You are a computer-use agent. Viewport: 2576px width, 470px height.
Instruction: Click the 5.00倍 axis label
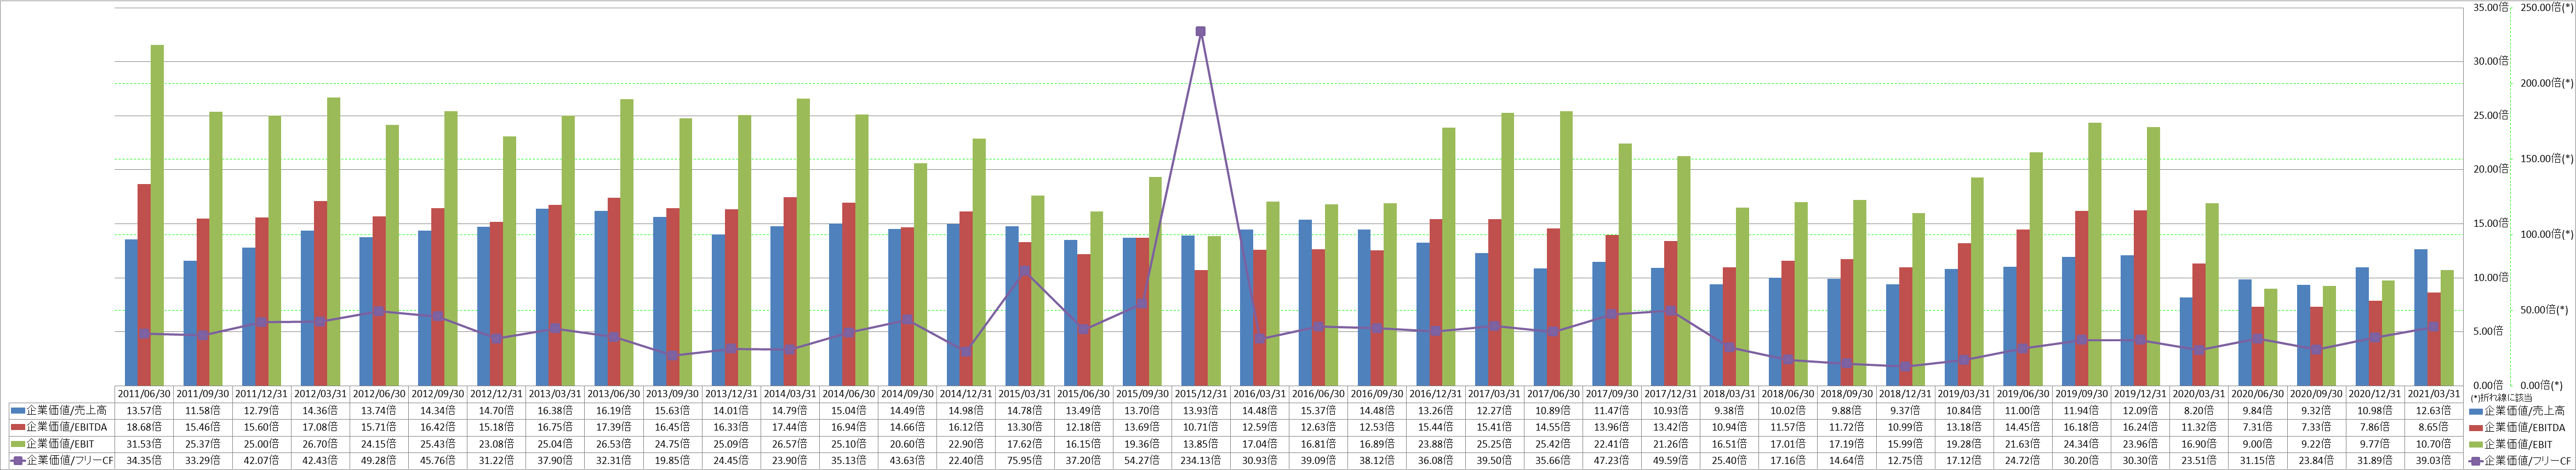click(2488, 331)
